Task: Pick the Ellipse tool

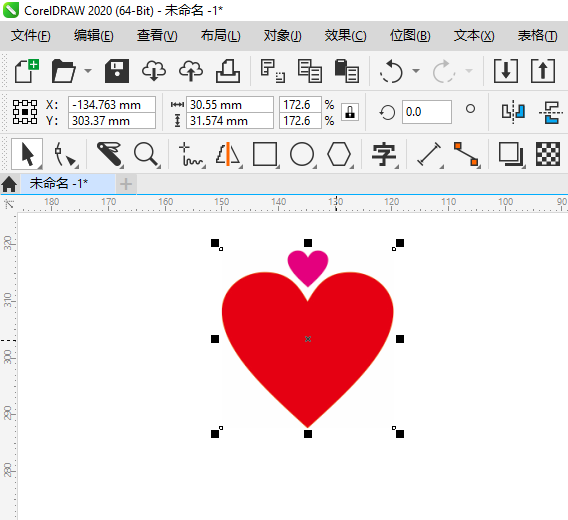Action: 302,154
